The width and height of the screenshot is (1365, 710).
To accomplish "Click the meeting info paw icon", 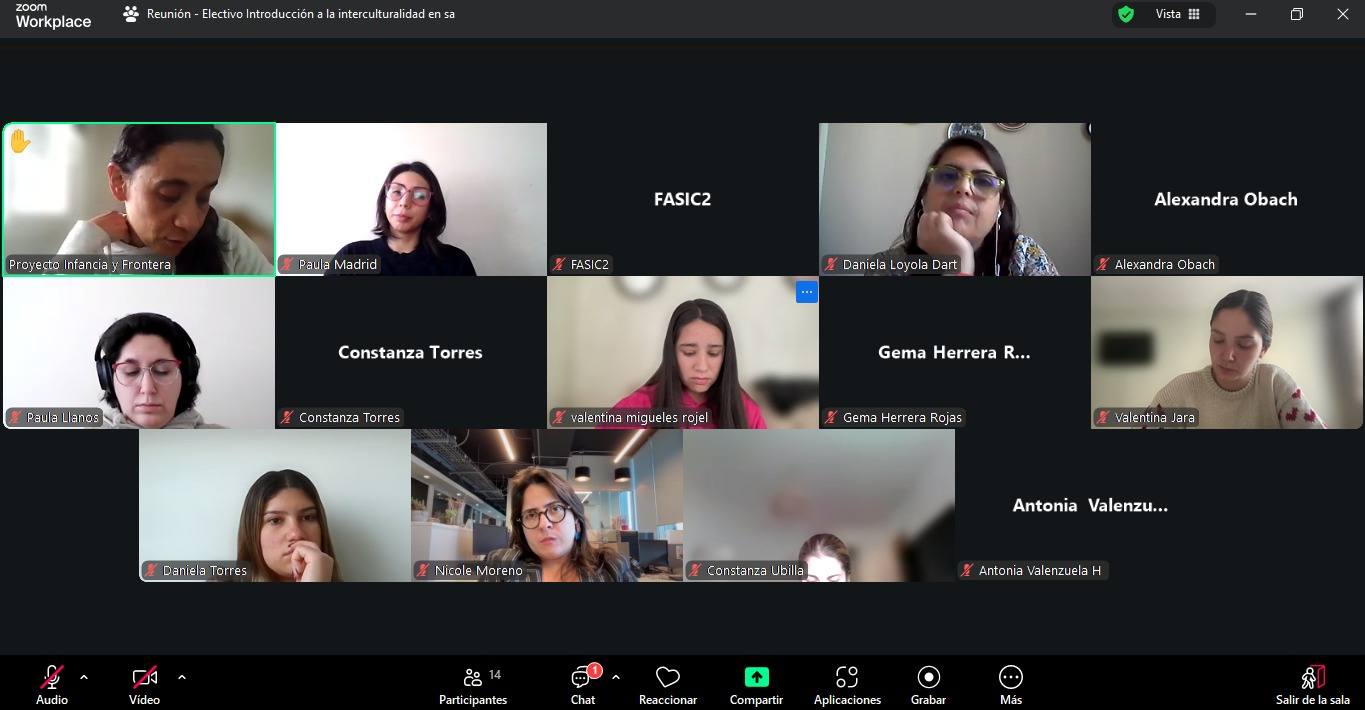I will (x=131, y=14).
